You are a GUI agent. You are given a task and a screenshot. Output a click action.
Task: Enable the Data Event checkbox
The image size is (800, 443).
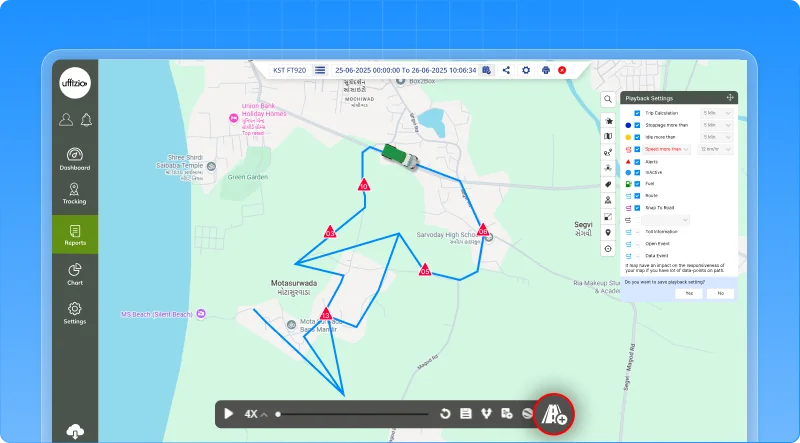pos(637,256)
